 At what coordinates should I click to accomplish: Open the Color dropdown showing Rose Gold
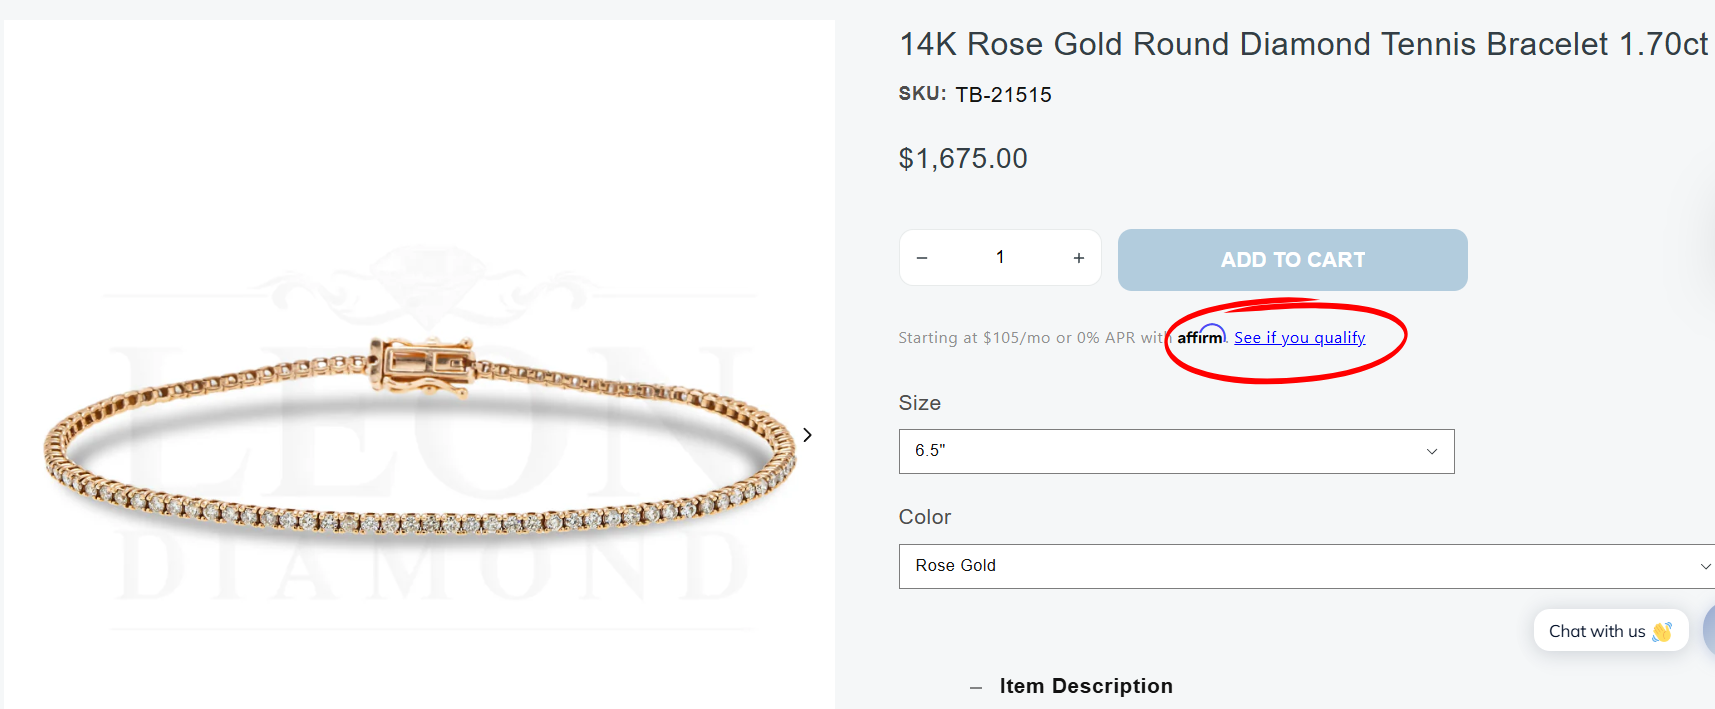point(1306,566)
